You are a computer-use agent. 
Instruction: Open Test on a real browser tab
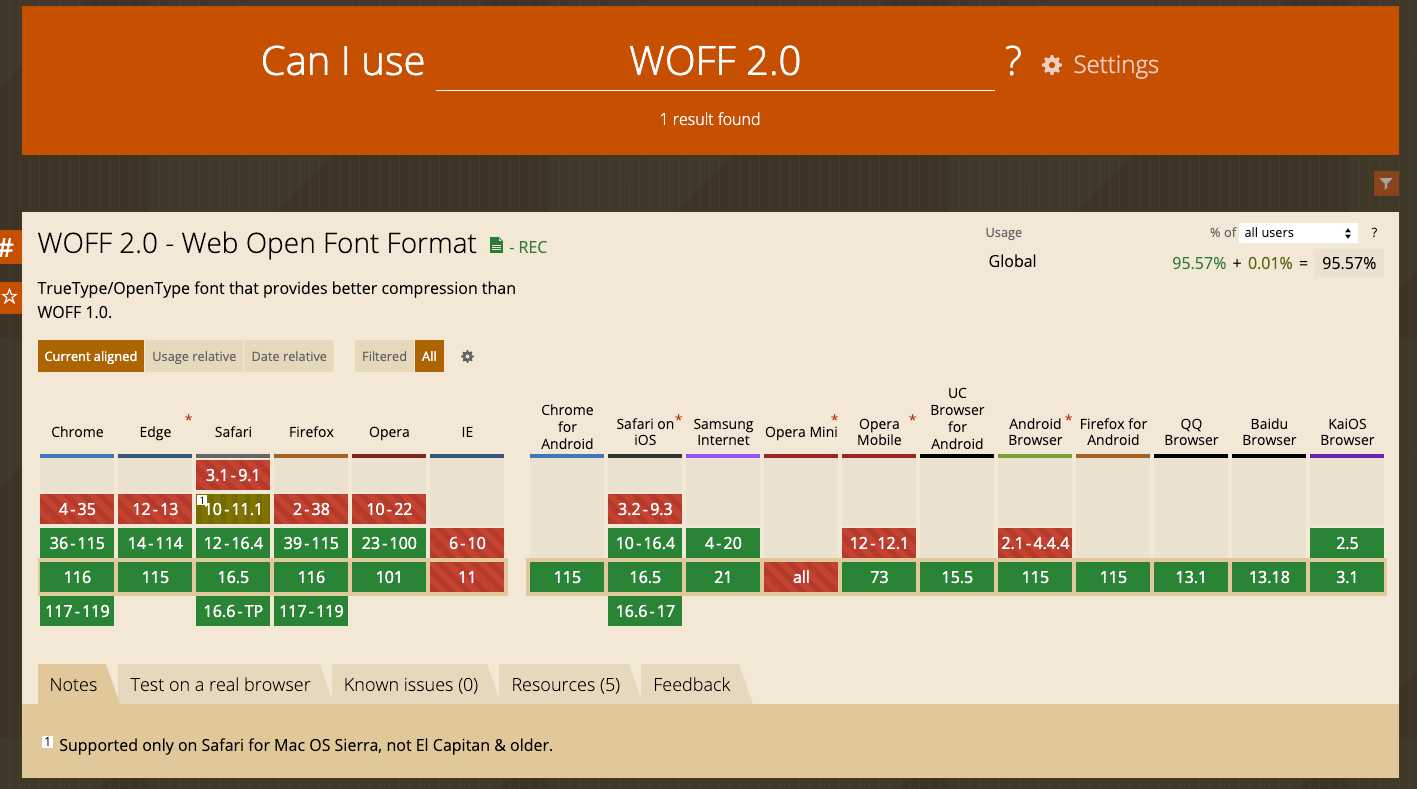(220, 685)
